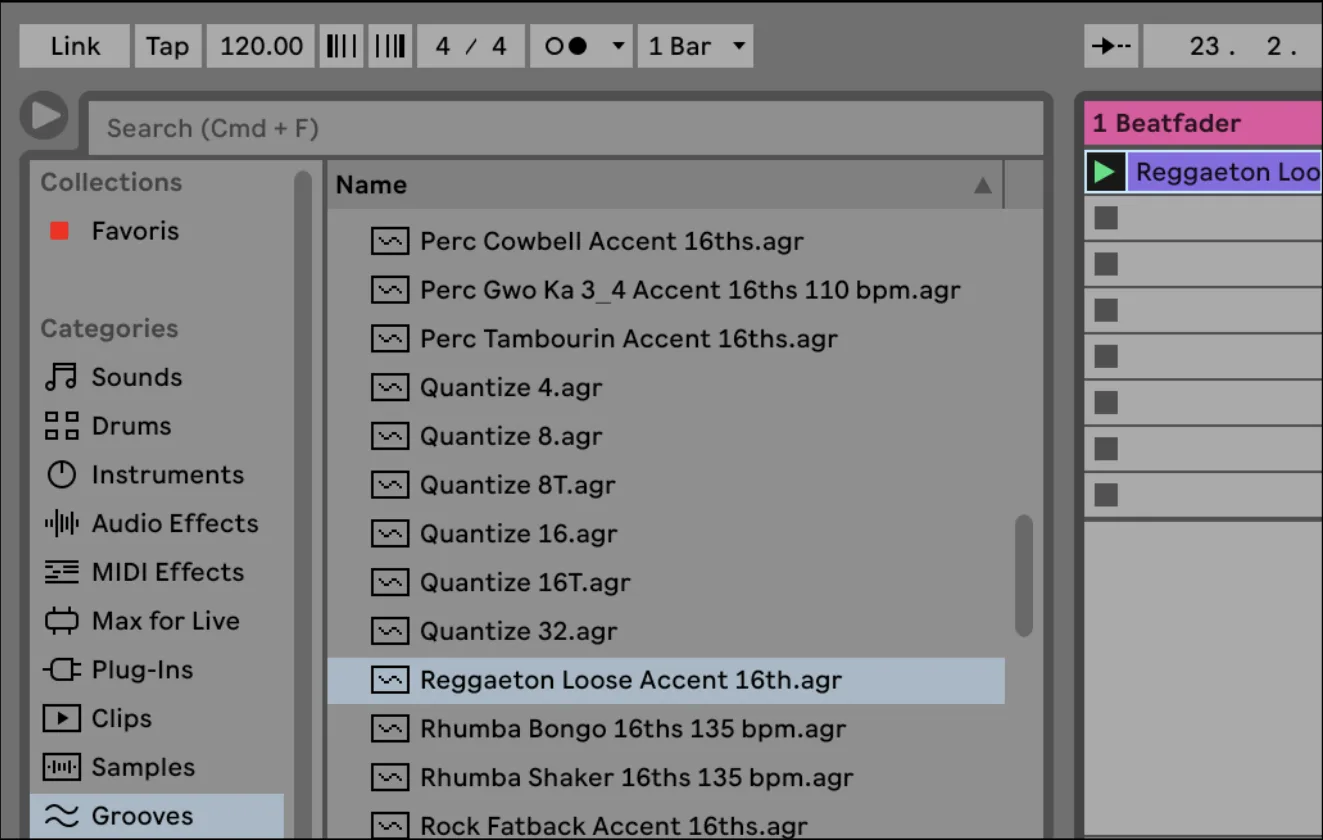Select Reggaeton Loose Accent 16th.agr file
This screenshot has height=840, width=1323.
coord(666,680)
